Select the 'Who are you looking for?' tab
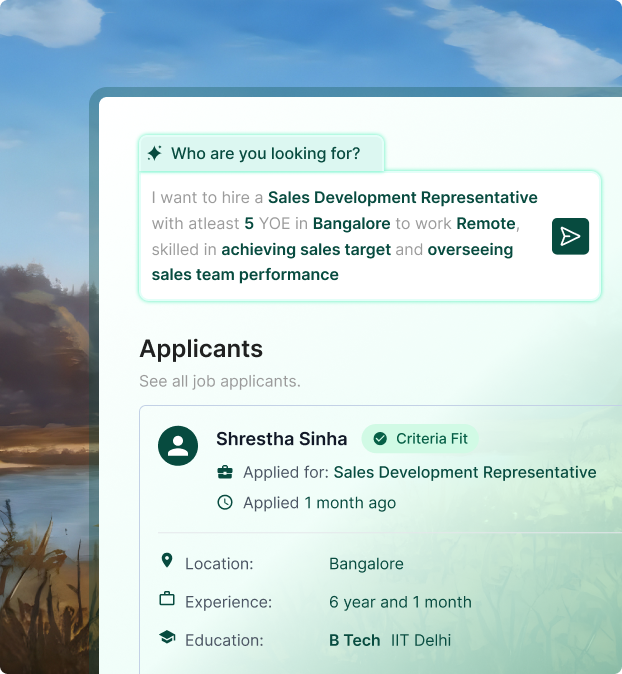The width and height of the screenshot is (622, 674). [x=262, y=154]
